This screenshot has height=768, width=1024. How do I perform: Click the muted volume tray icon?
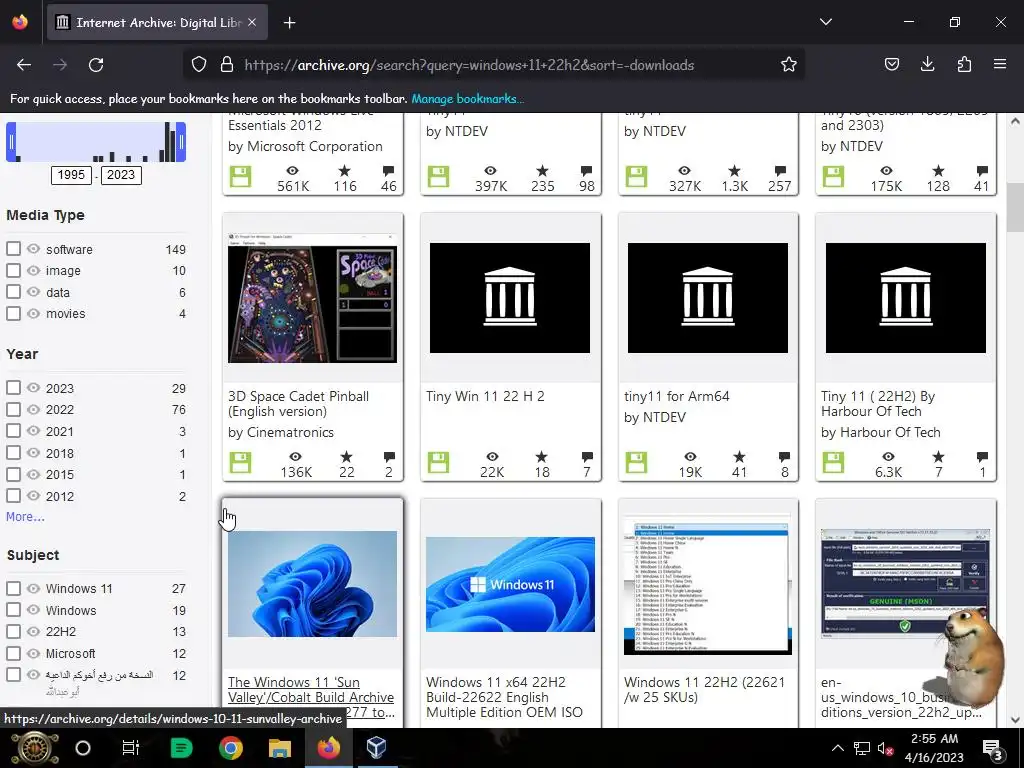(x=886, y=748)
